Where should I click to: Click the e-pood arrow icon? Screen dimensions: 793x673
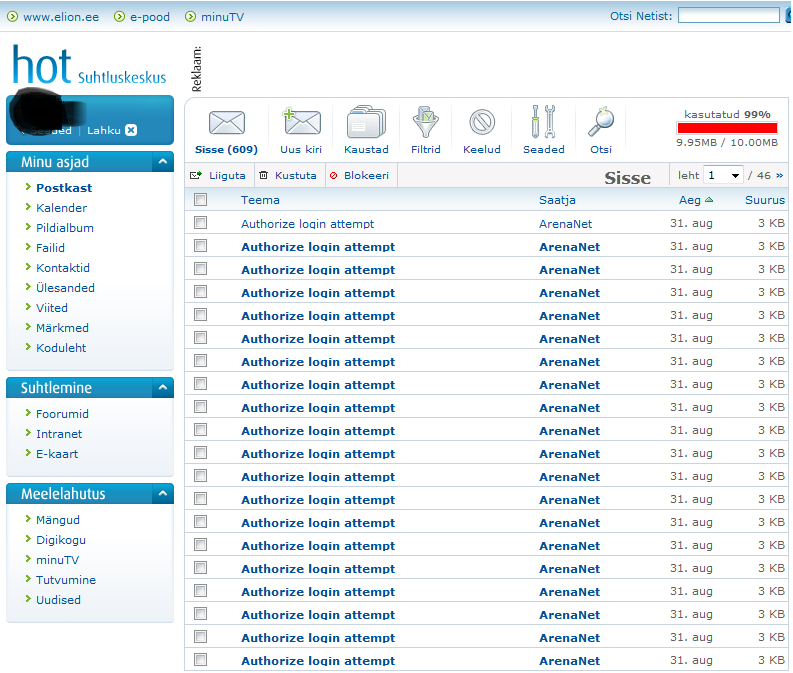click(x=119, y=17)
